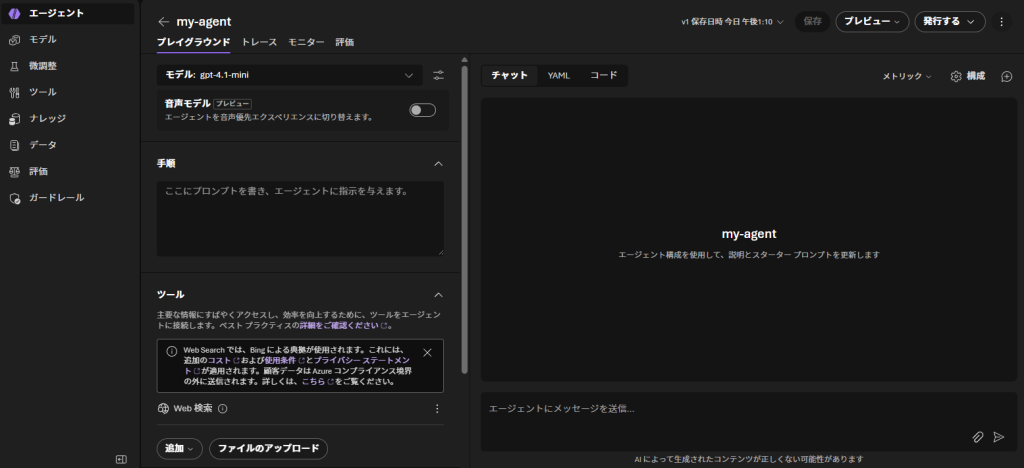Collapse the 手順 section
This screenshot has height=468, width=1024.
click(x=438, y=163)
